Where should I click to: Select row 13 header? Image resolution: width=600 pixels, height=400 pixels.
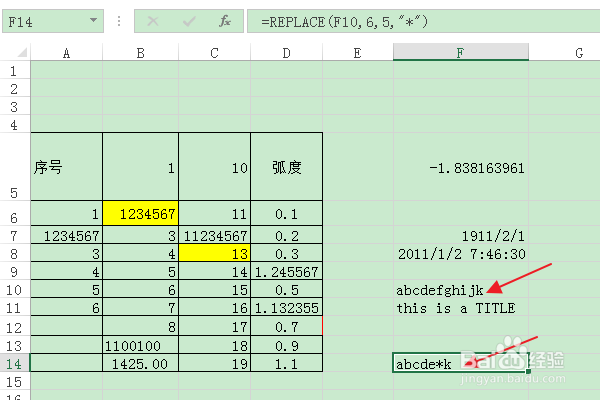point(15,345)
